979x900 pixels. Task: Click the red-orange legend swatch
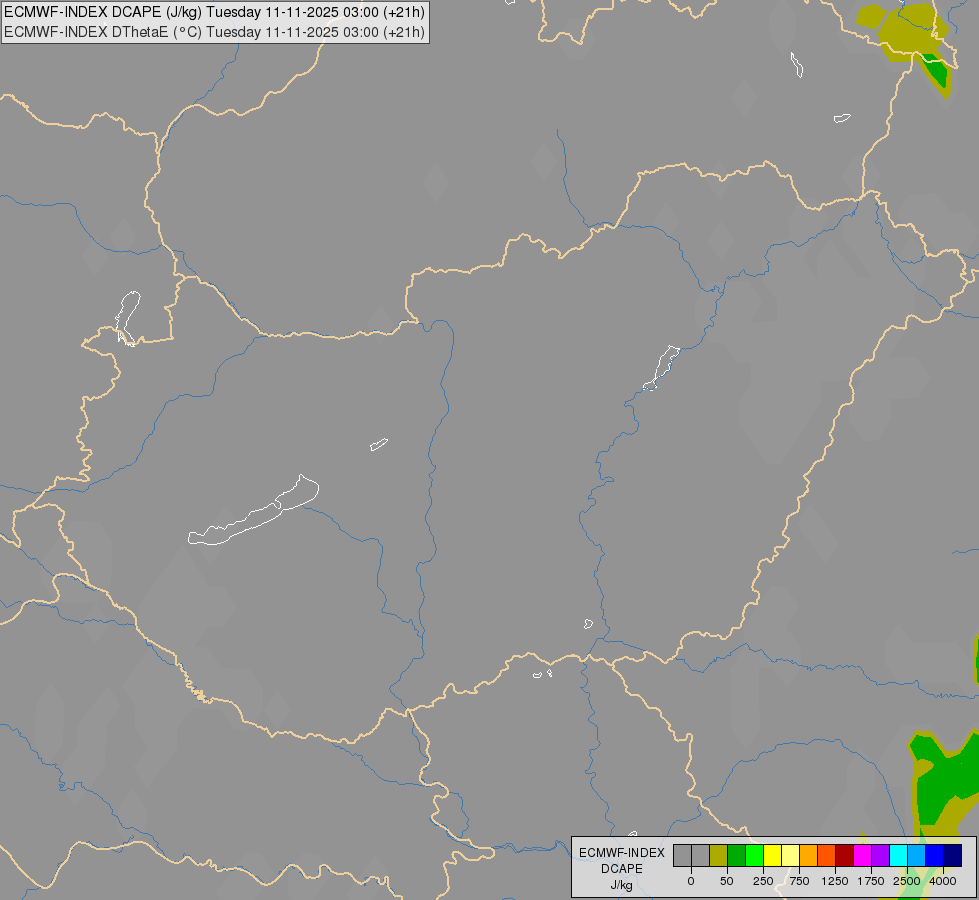pyautogui.click(x=827, y=855)
